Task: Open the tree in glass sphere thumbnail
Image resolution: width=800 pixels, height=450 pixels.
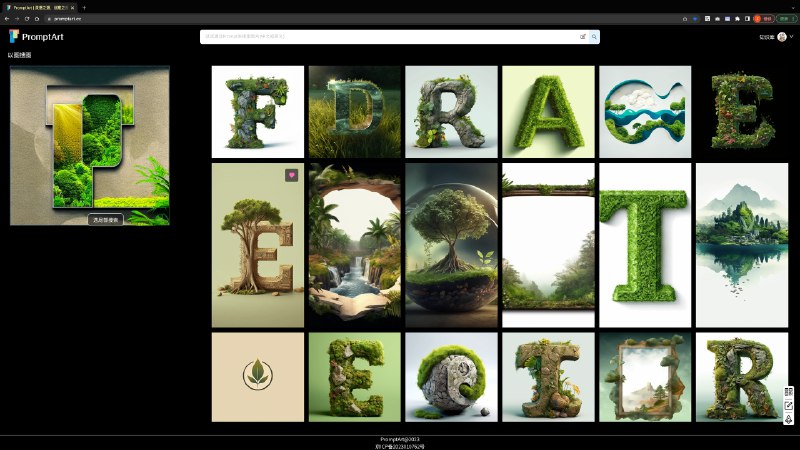Action: pos(452,245)
